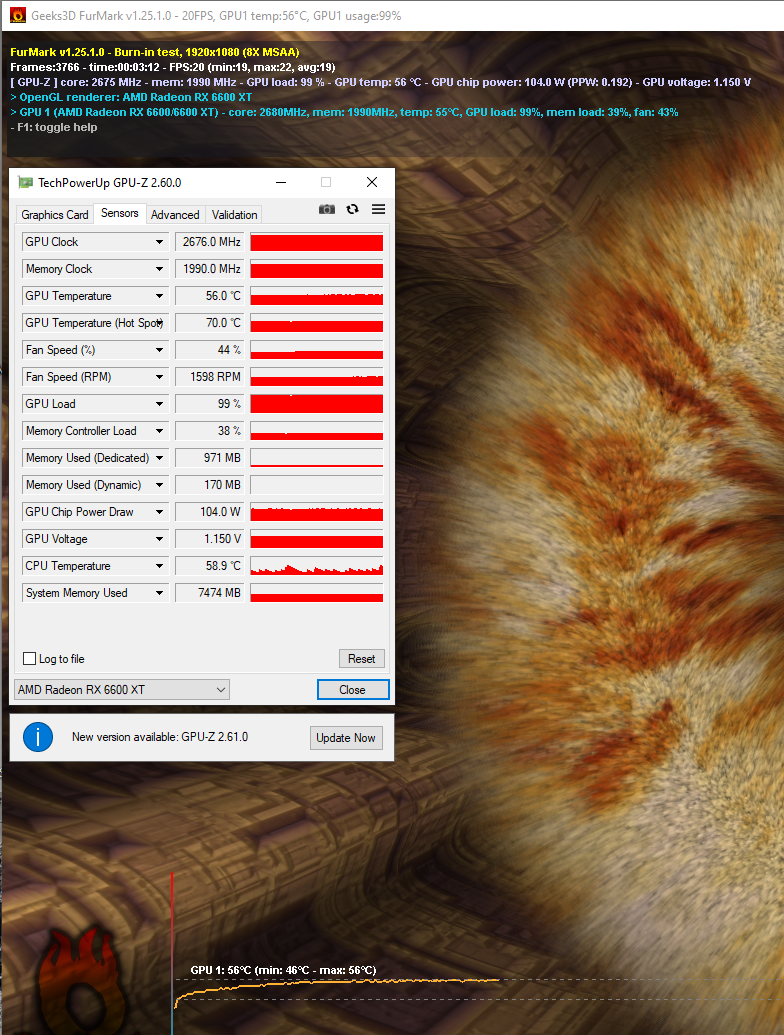
Task: Click the Close button in GPU-Z
Action: click(x=353, y=690)
